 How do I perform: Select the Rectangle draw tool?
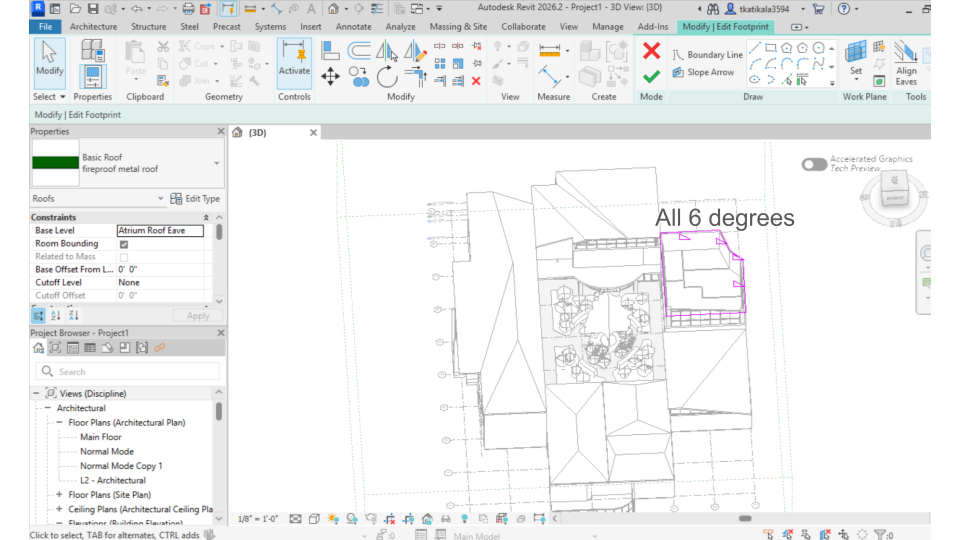point(771,48)
